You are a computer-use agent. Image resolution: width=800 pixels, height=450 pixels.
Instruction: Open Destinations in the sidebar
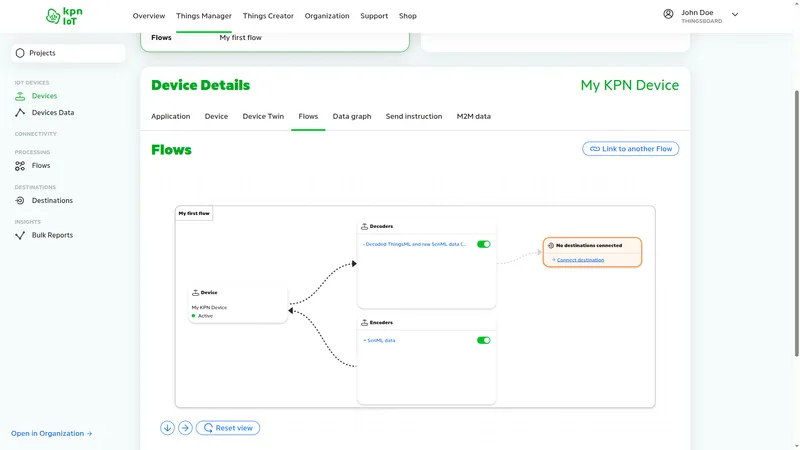point(52,201)
